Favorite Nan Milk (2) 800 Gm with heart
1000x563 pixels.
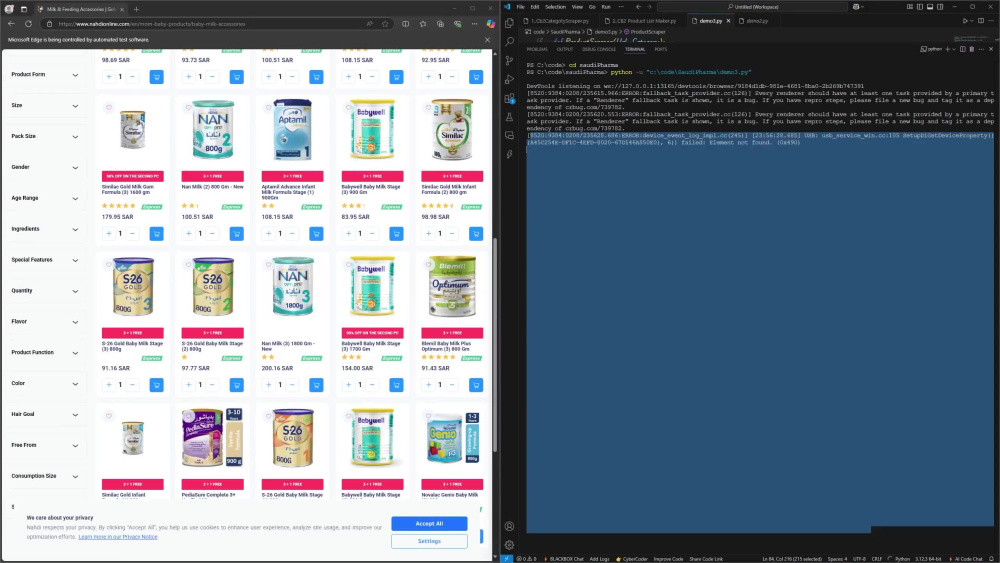point(189,107)
